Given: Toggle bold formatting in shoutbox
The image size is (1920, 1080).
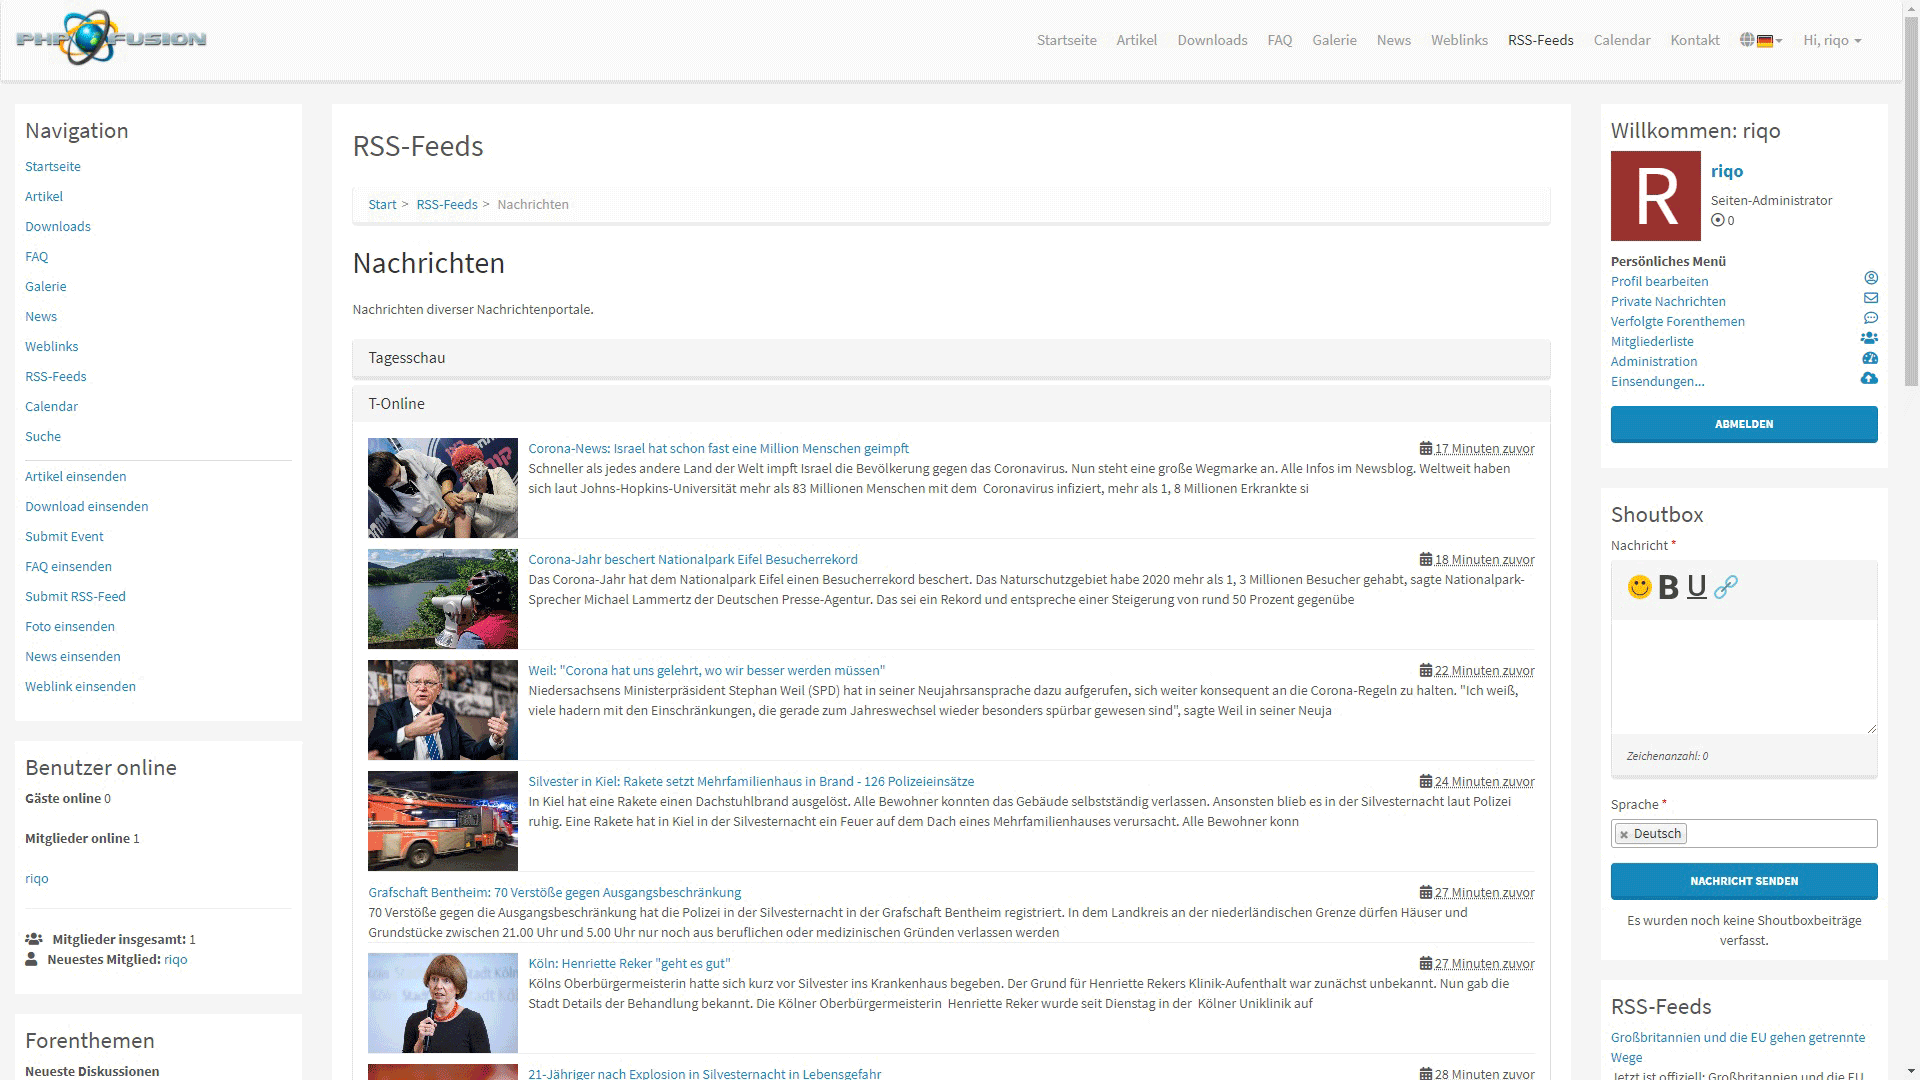Looking at the screenshot, I should (x=1668, y=587).
